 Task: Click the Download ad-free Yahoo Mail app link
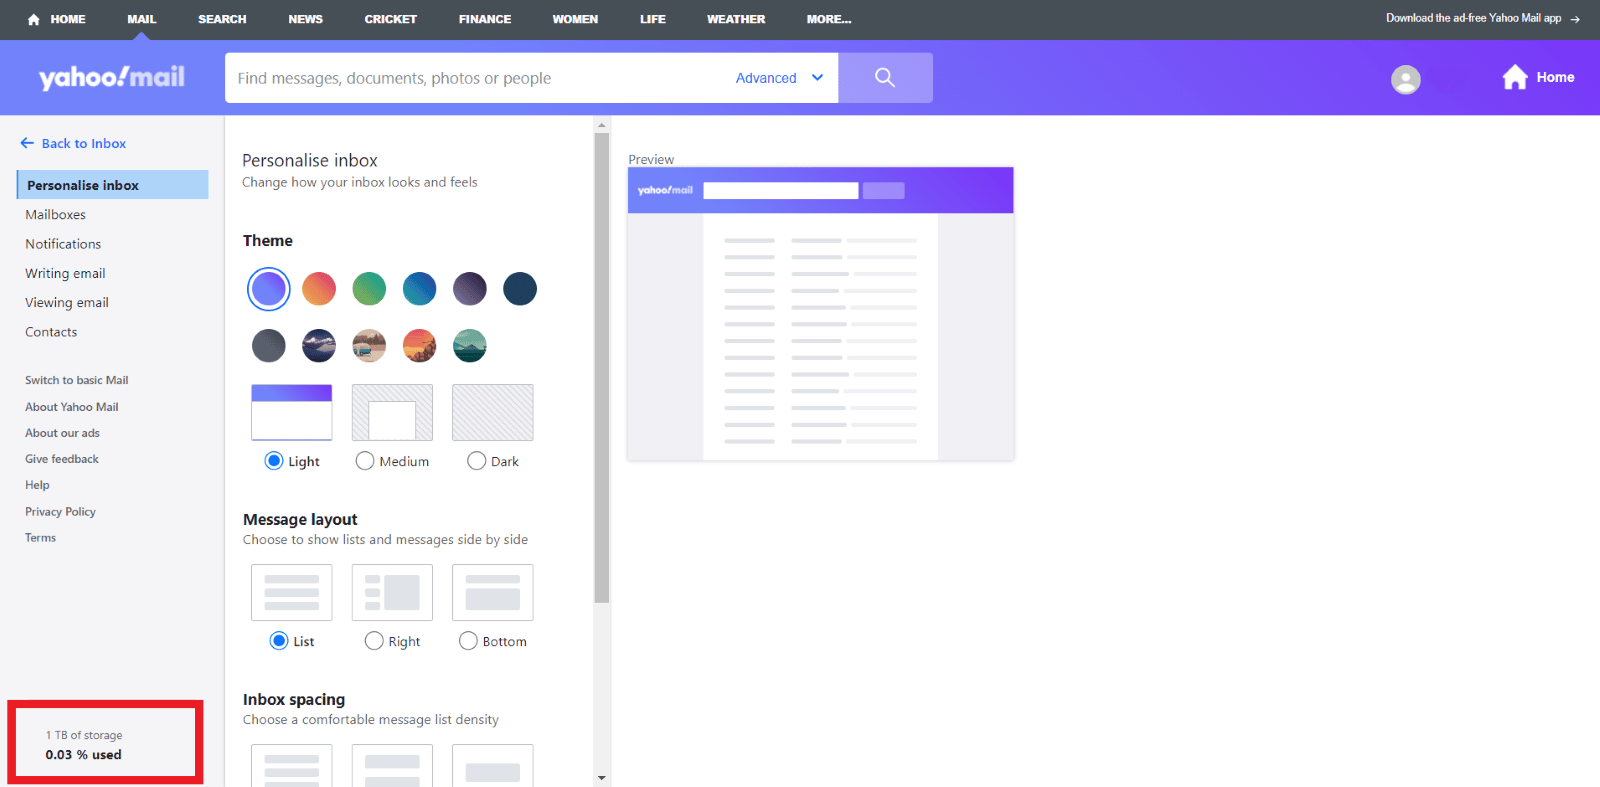[x=1473, y=18]
